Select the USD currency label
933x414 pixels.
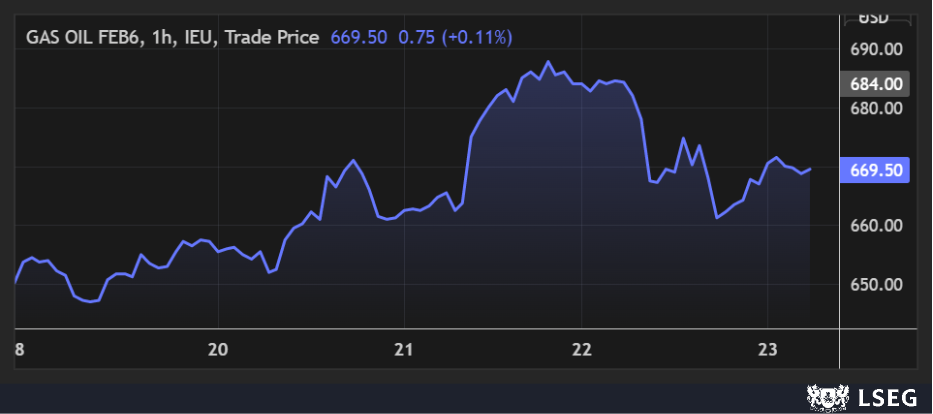point(875,17)
